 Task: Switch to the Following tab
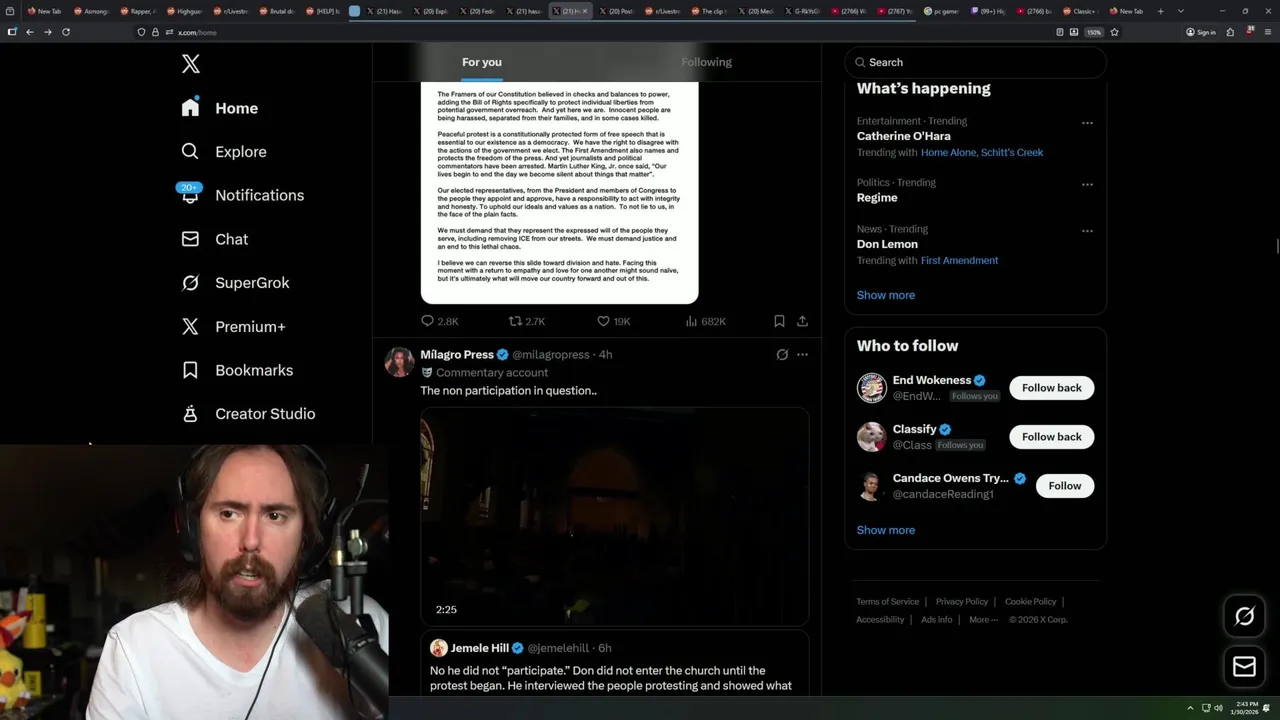(x=706, y=62)
